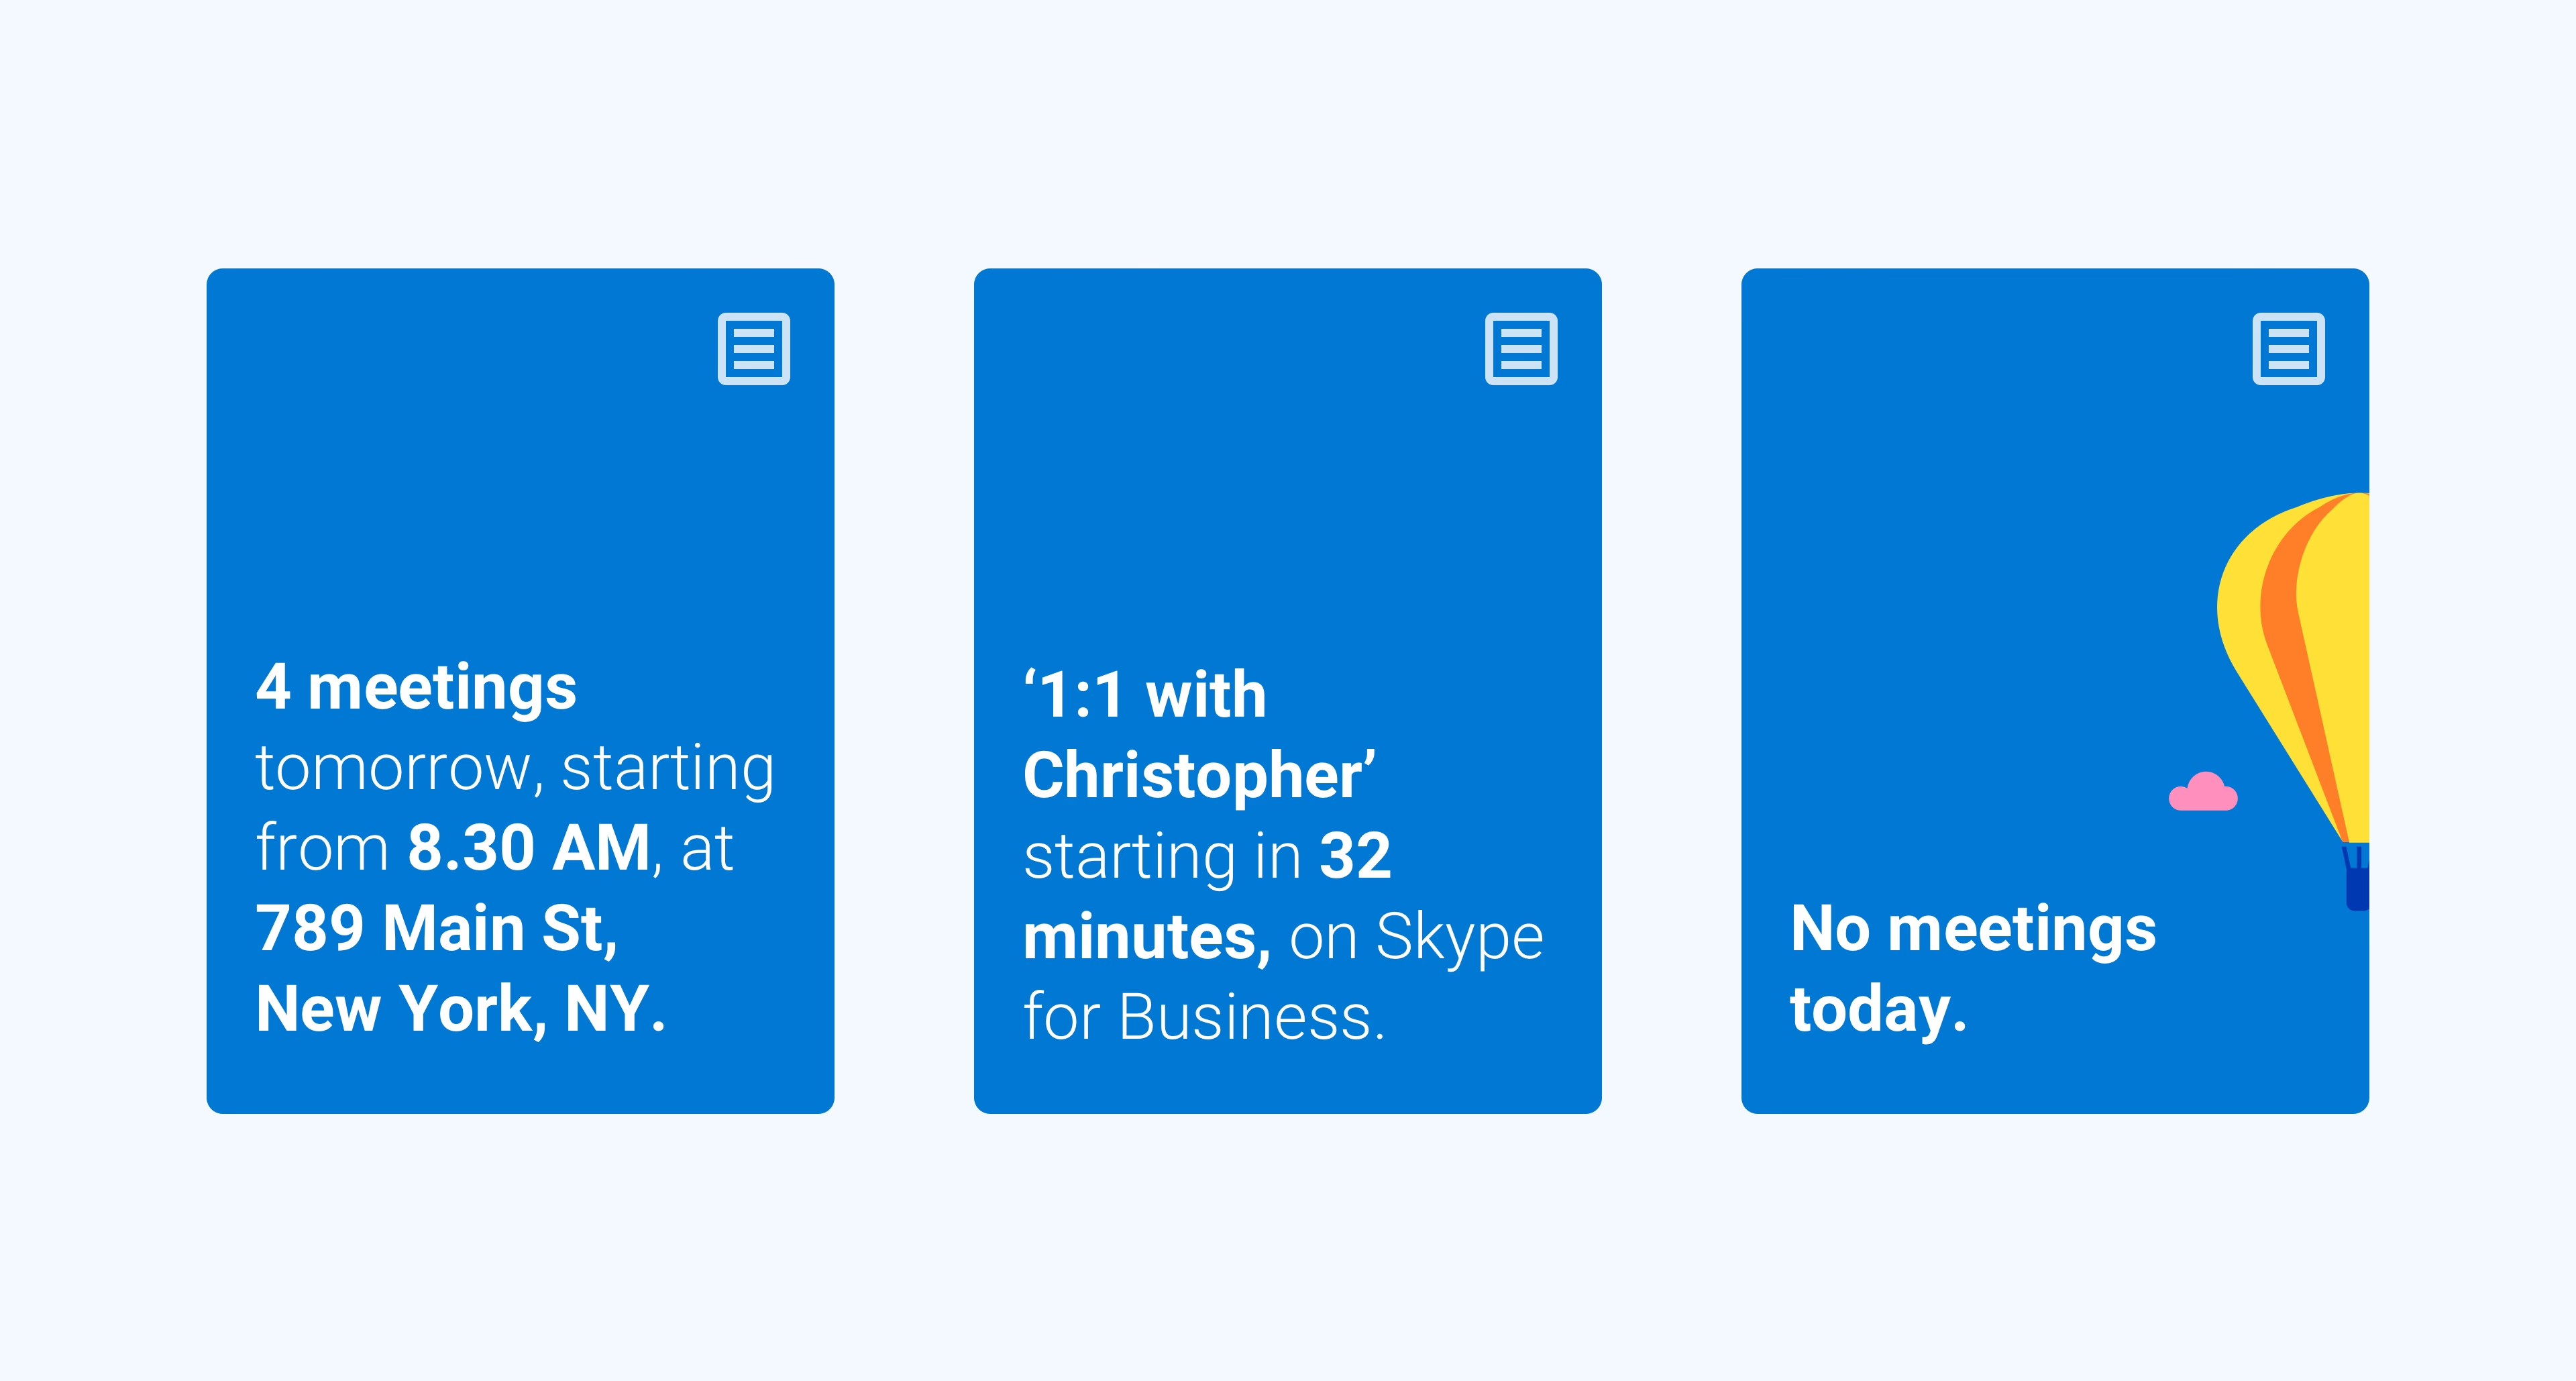This screenshot has height=1381, width=2576.
Task: Click the list icon on the 4 meetings card
Action: point(753,349)
